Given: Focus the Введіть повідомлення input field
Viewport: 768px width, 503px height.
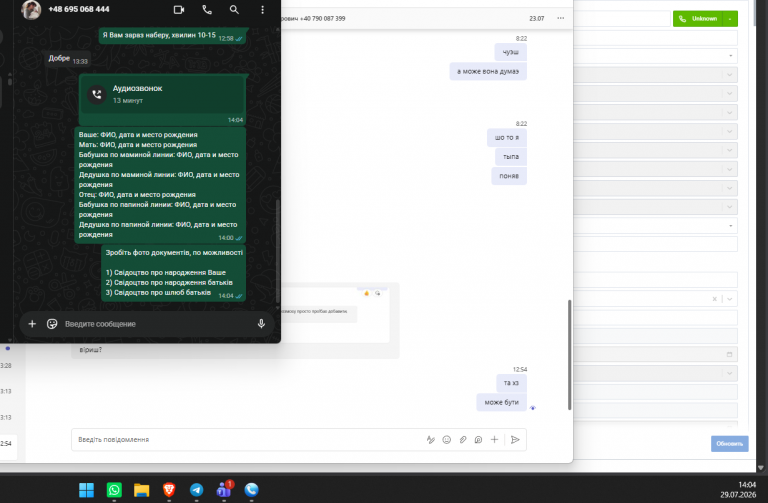Looking at the screenshot, I should [245, 440].
